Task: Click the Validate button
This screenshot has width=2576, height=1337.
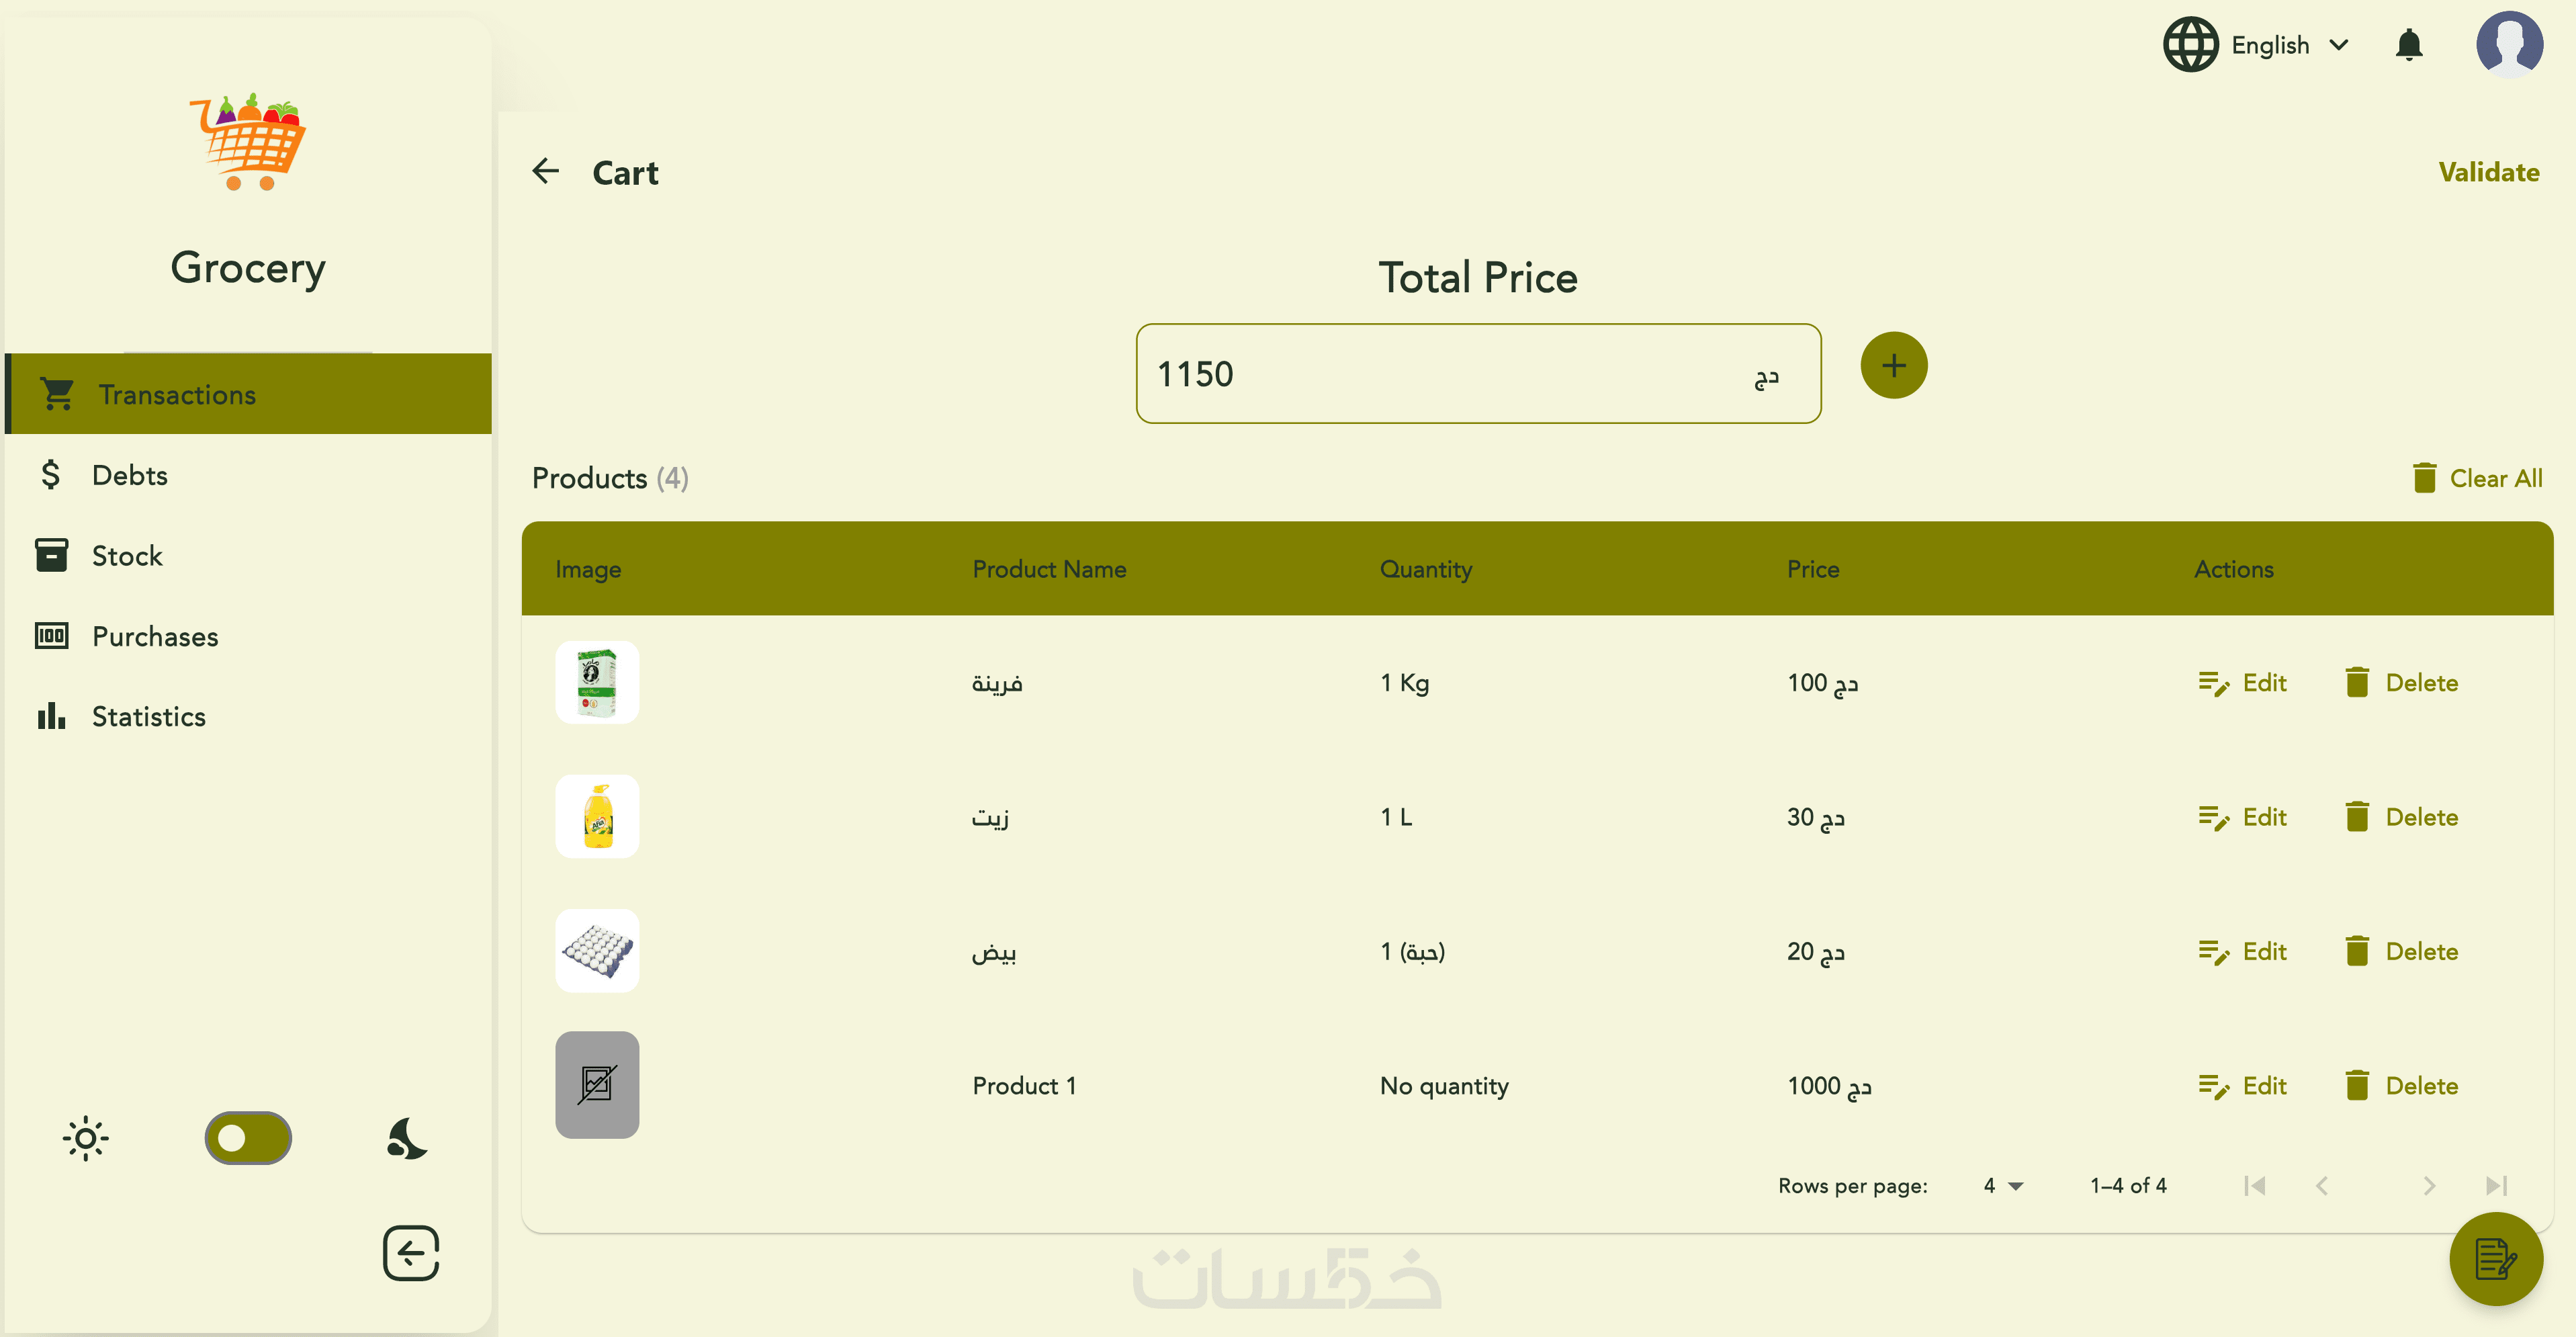Action: 2488,172
